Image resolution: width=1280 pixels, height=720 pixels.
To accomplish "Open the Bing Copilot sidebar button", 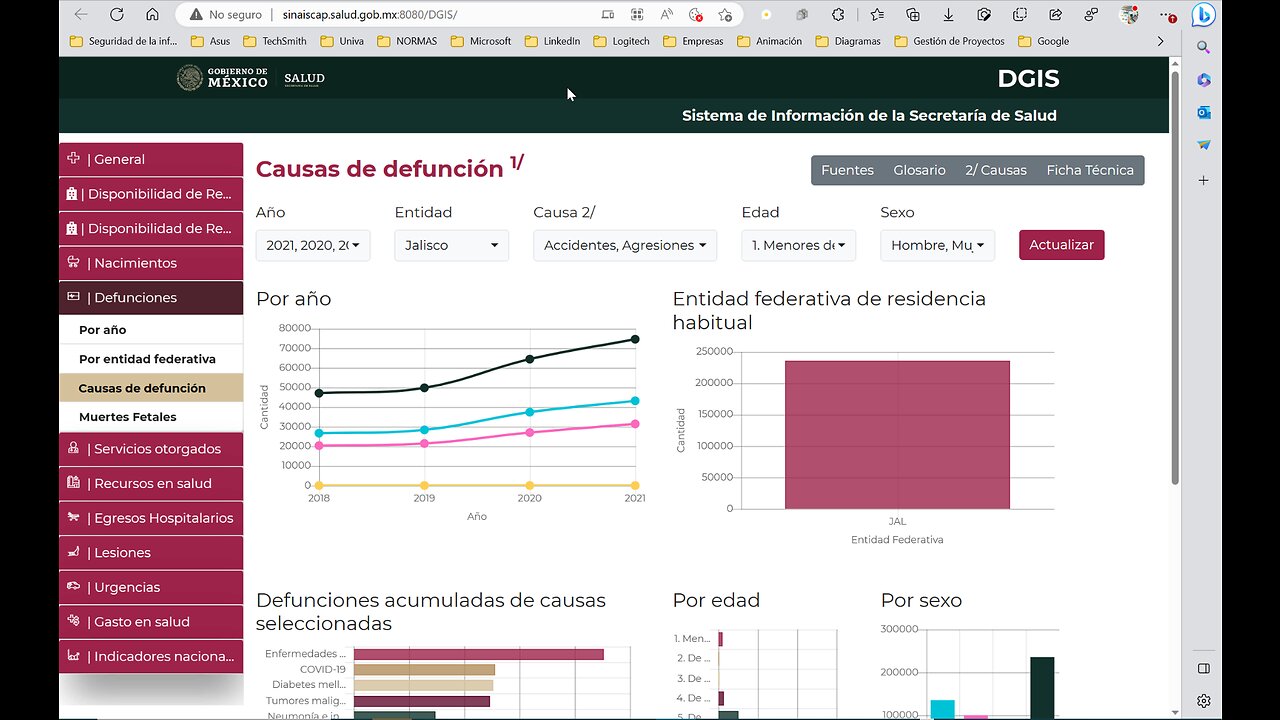I will coord(1204,15).
